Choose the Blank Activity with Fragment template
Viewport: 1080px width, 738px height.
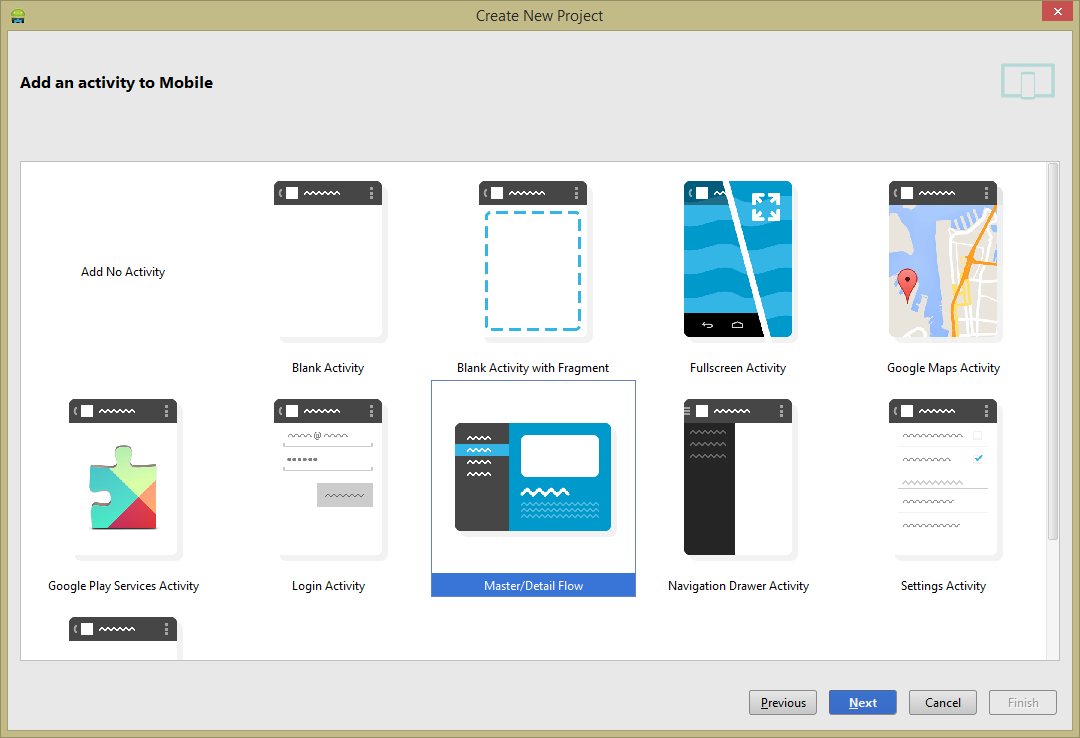[533, 262]
